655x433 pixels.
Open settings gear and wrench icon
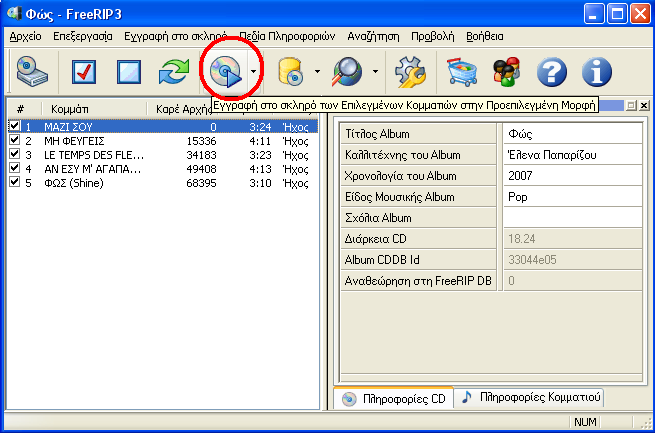click(x=410, y=72)
